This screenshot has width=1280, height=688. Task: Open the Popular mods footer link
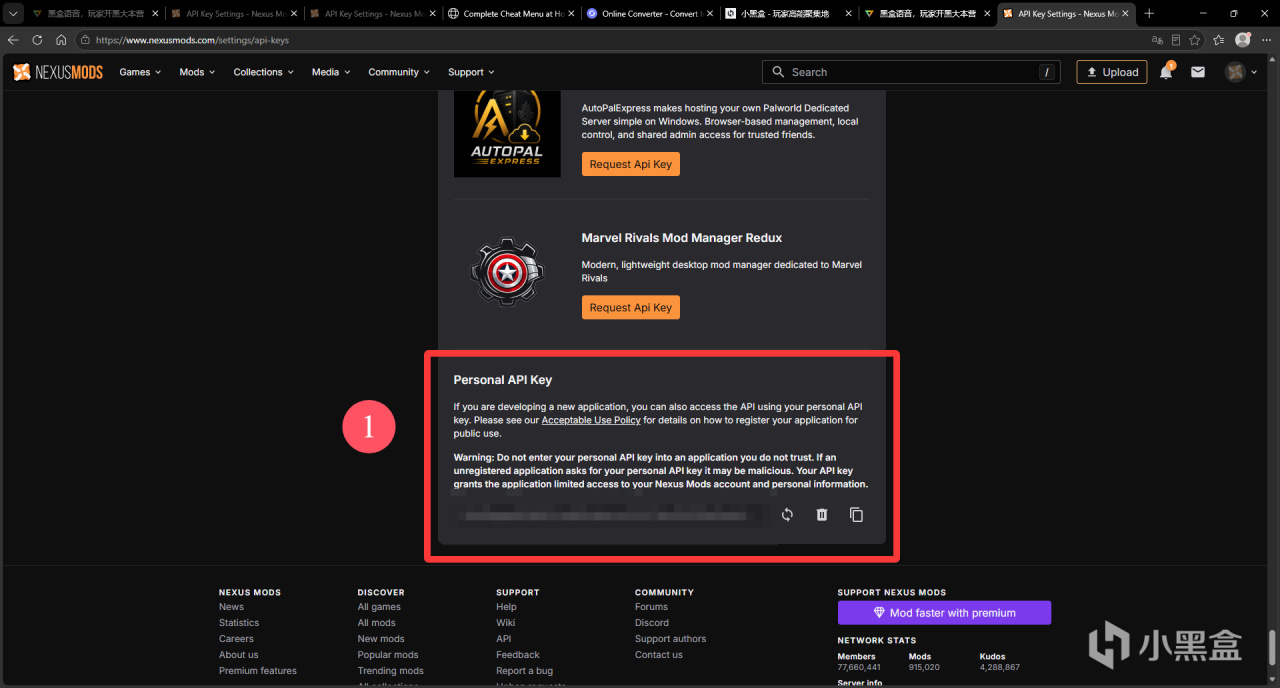388,654
